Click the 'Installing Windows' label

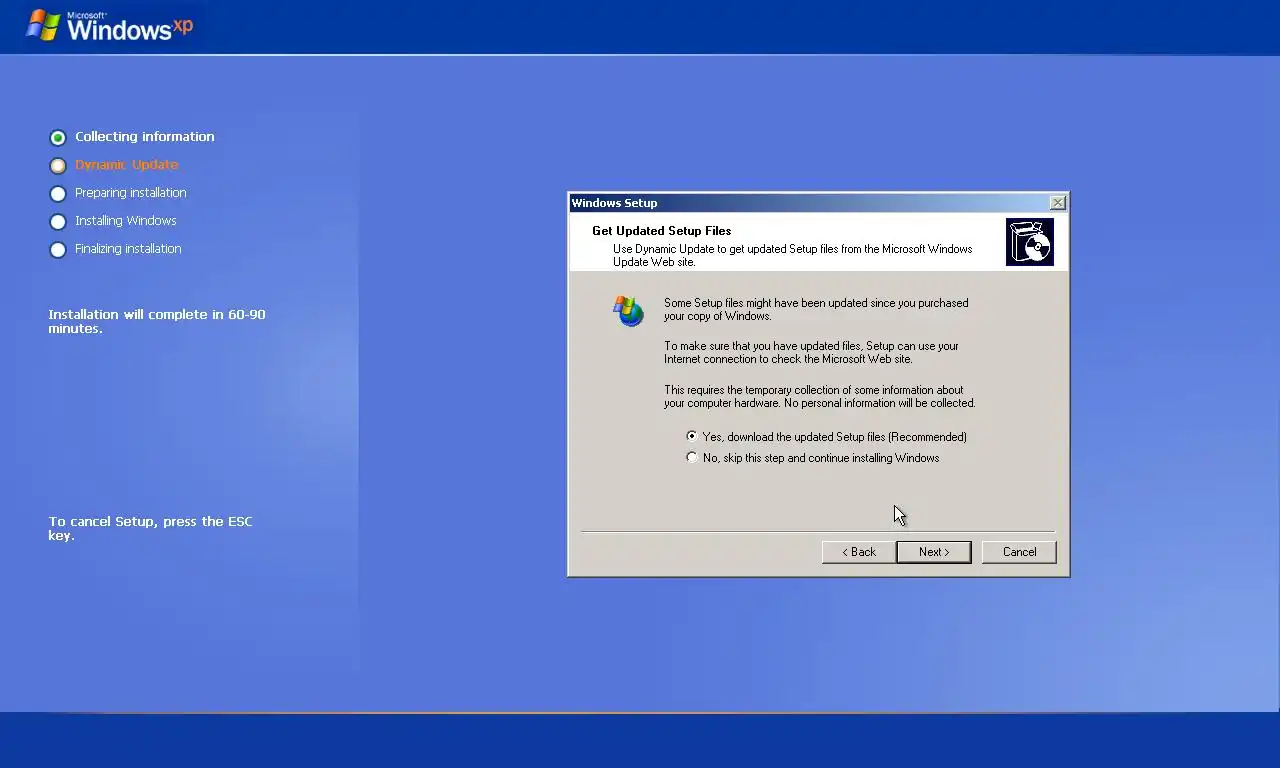(x=126, y=221)
